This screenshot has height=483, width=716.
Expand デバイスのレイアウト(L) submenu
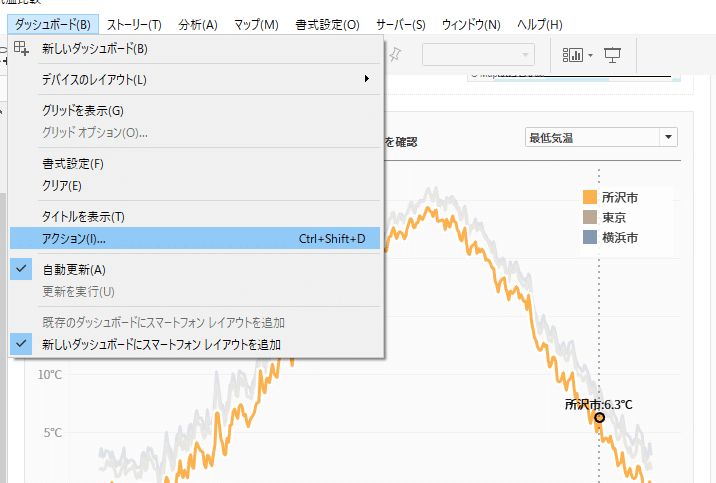pyautogui.click(x=195, y=79)
